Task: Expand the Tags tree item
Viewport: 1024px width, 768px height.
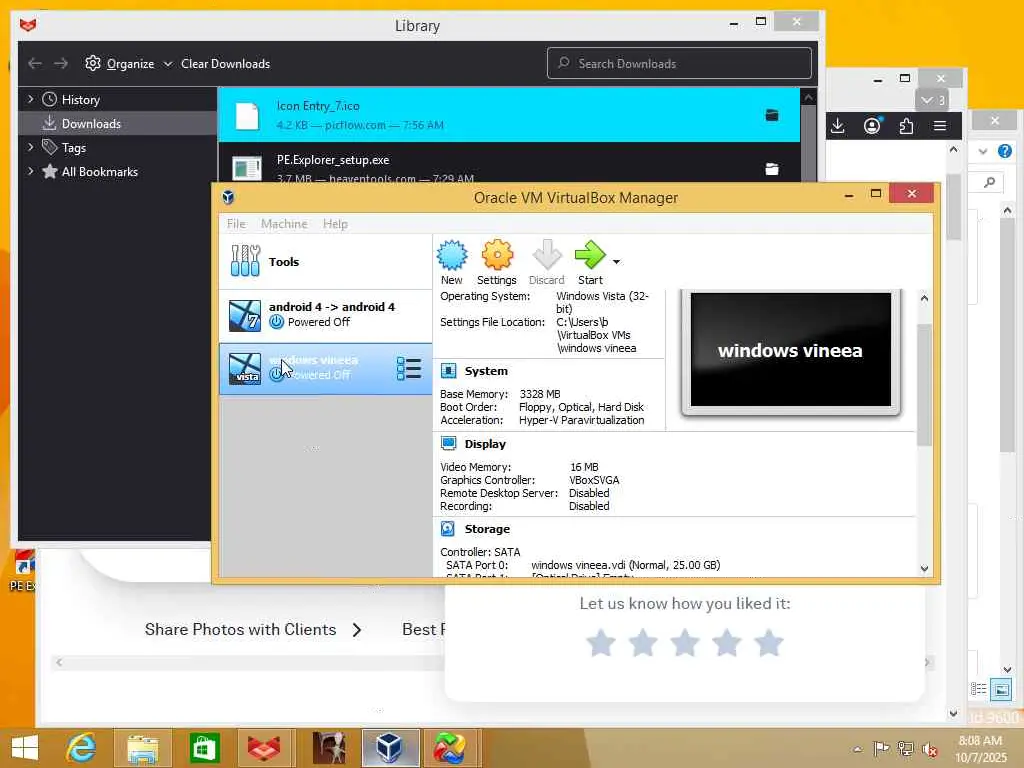Action: [x=30, y=148]
